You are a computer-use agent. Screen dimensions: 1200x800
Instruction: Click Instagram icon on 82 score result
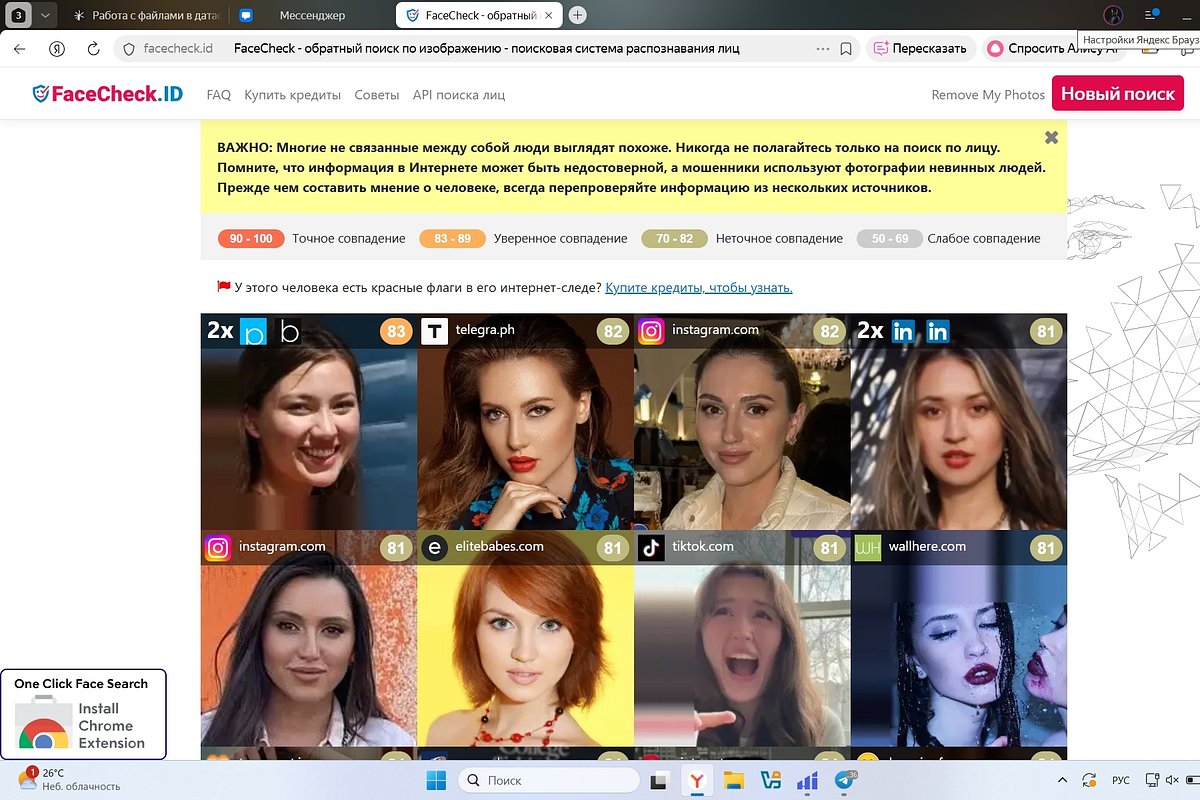pos(651,331)
